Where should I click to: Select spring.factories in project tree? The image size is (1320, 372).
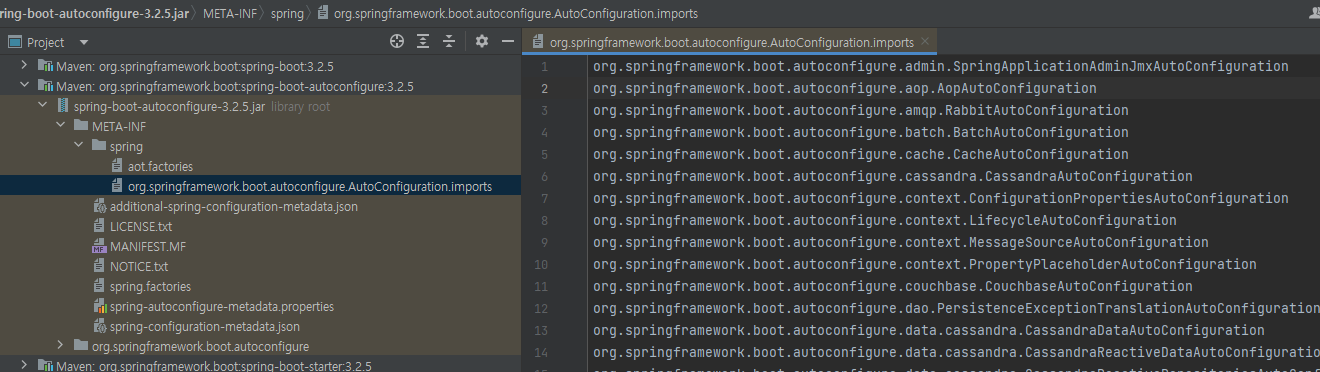151,286
